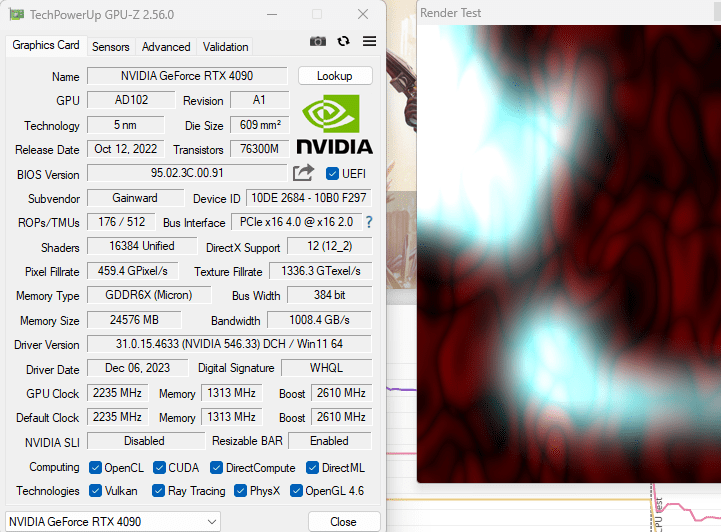Click the Resizable BAR value Enabled
The width and height of the screenshot is (721, 532).
click(329, 441)
